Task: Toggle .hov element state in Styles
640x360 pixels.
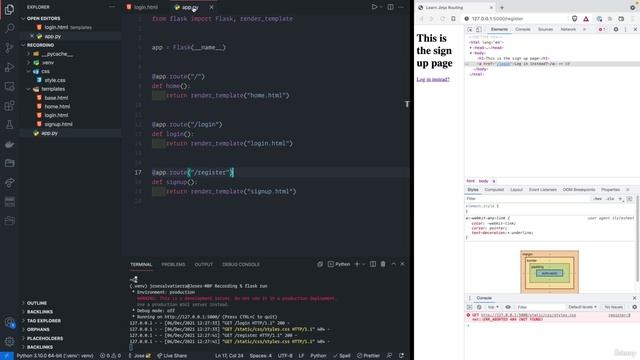Action: tap(598, 199)
